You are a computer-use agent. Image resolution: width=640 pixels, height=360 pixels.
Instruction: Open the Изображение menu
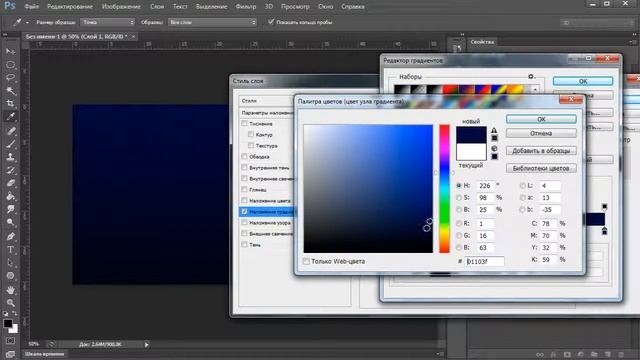coord(121,7)
